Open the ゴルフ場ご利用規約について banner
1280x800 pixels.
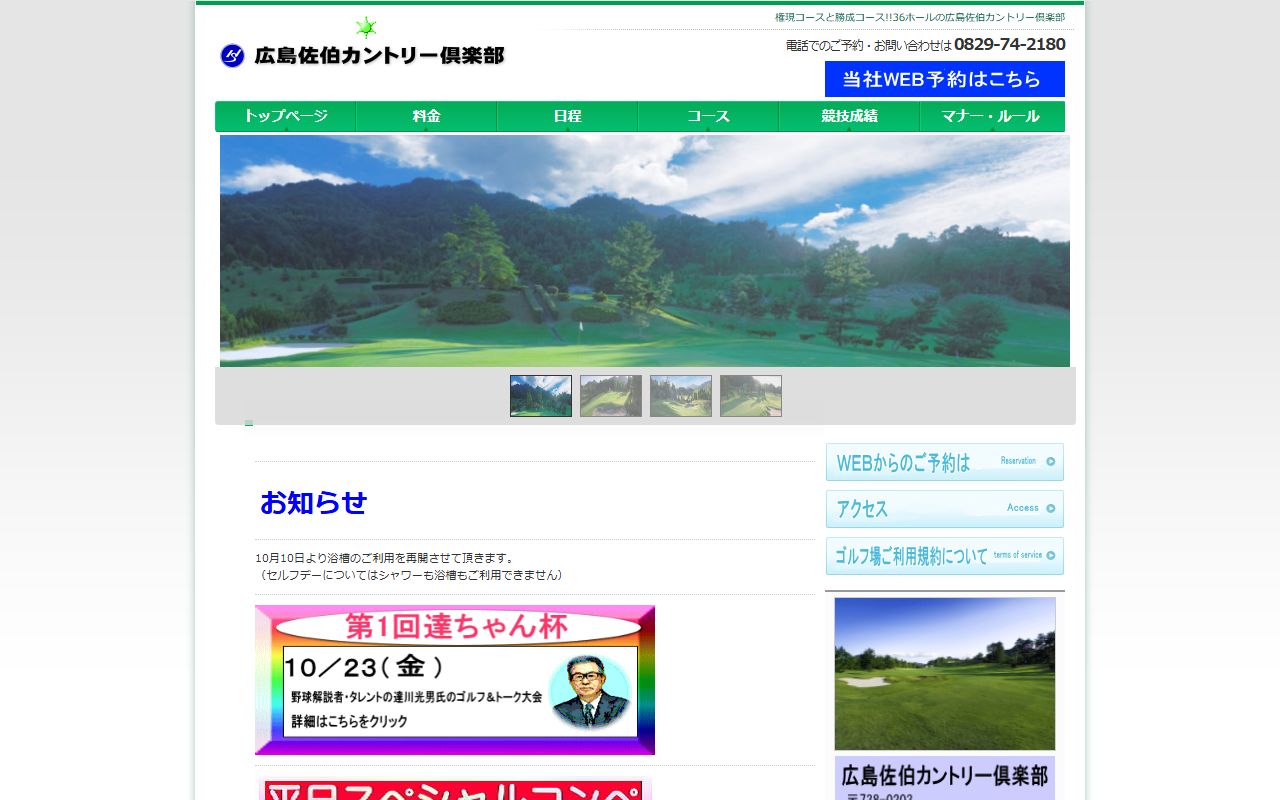click(x=945, y=556)
